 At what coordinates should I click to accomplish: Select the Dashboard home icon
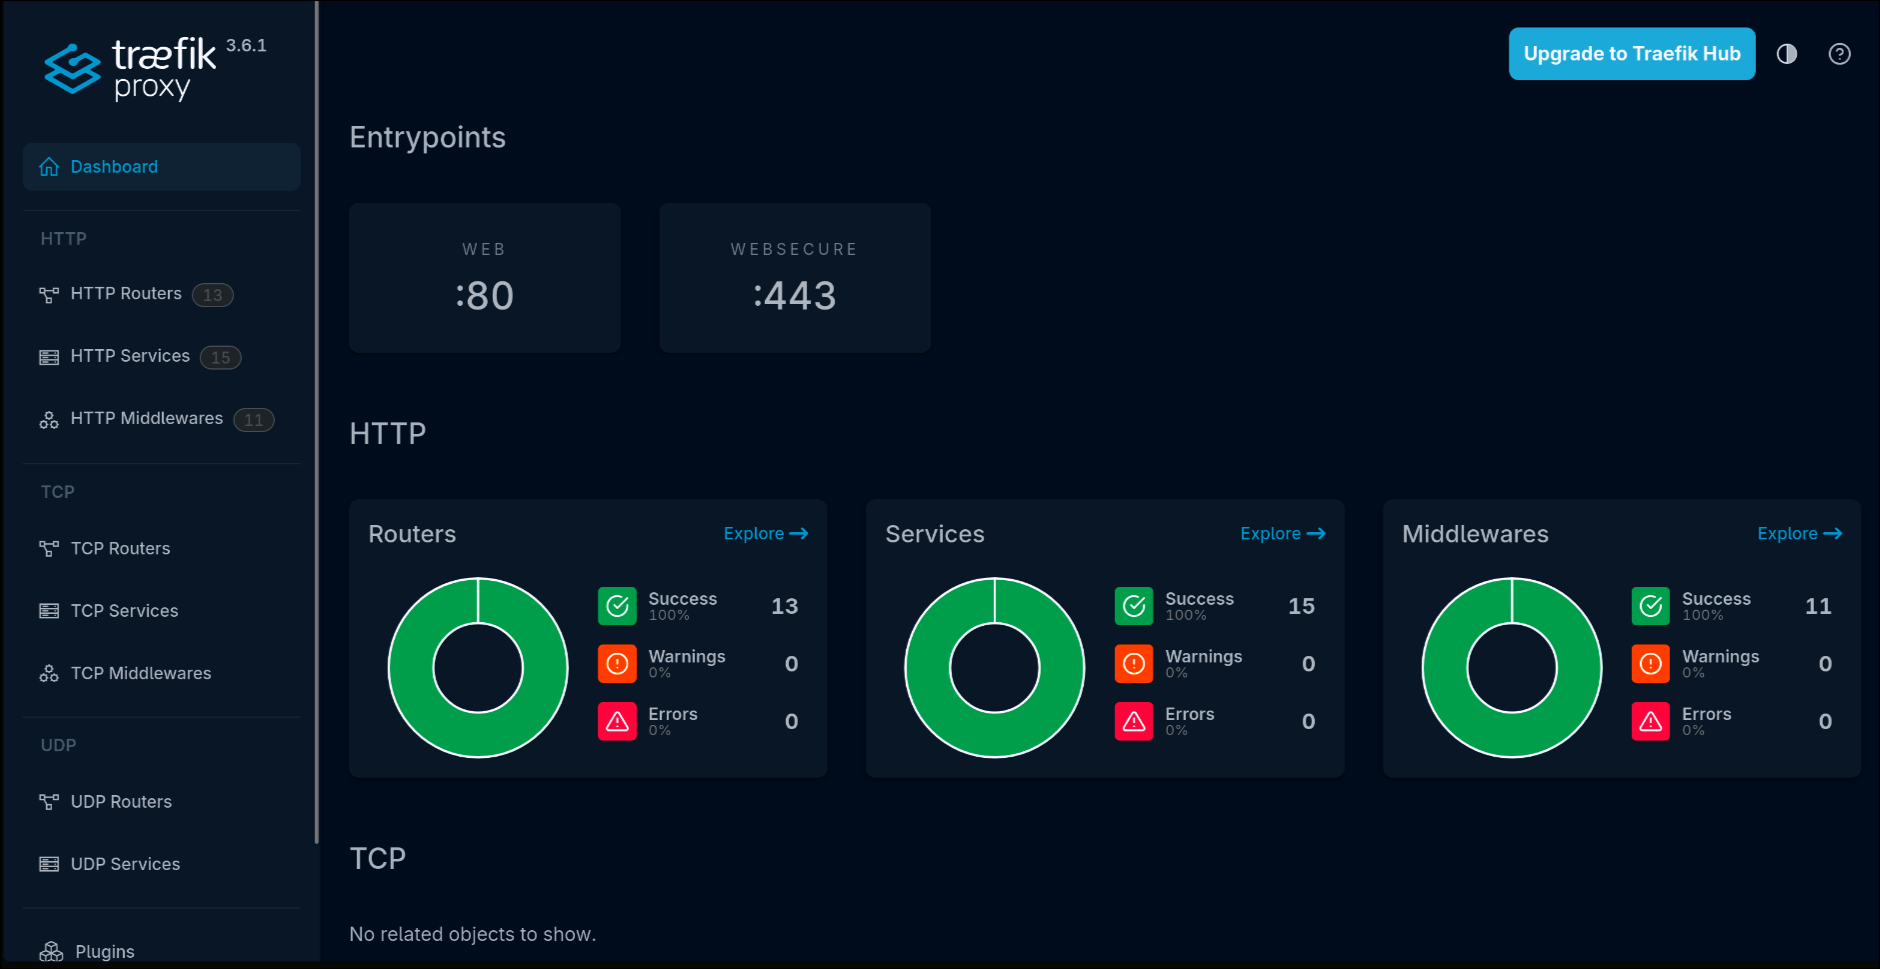49,166
